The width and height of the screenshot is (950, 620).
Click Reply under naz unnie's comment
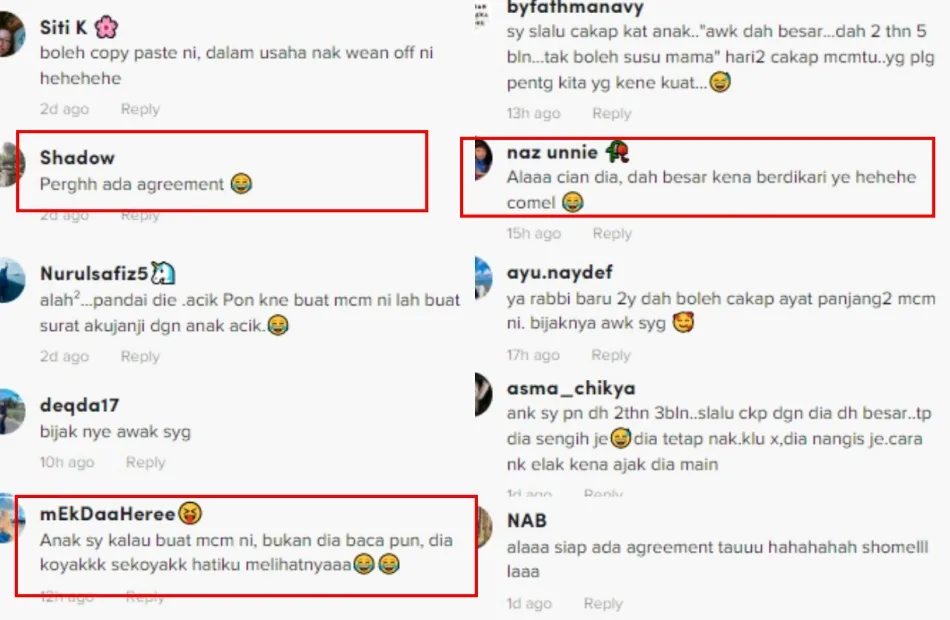point(612,233)
